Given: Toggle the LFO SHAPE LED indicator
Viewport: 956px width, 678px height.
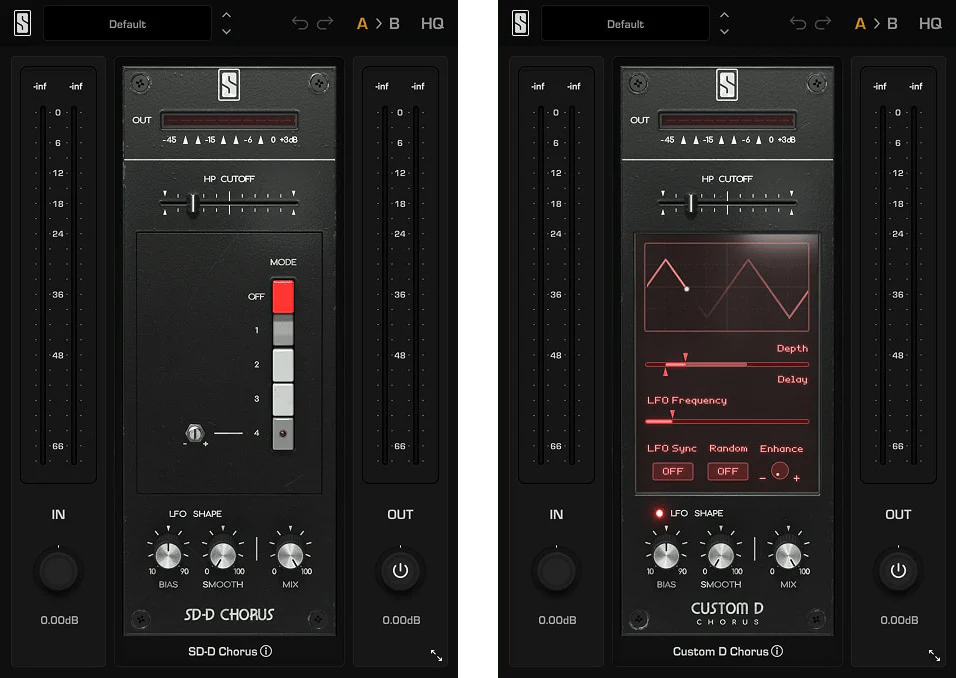Looking at the screenshot, I should coord(657,513).
